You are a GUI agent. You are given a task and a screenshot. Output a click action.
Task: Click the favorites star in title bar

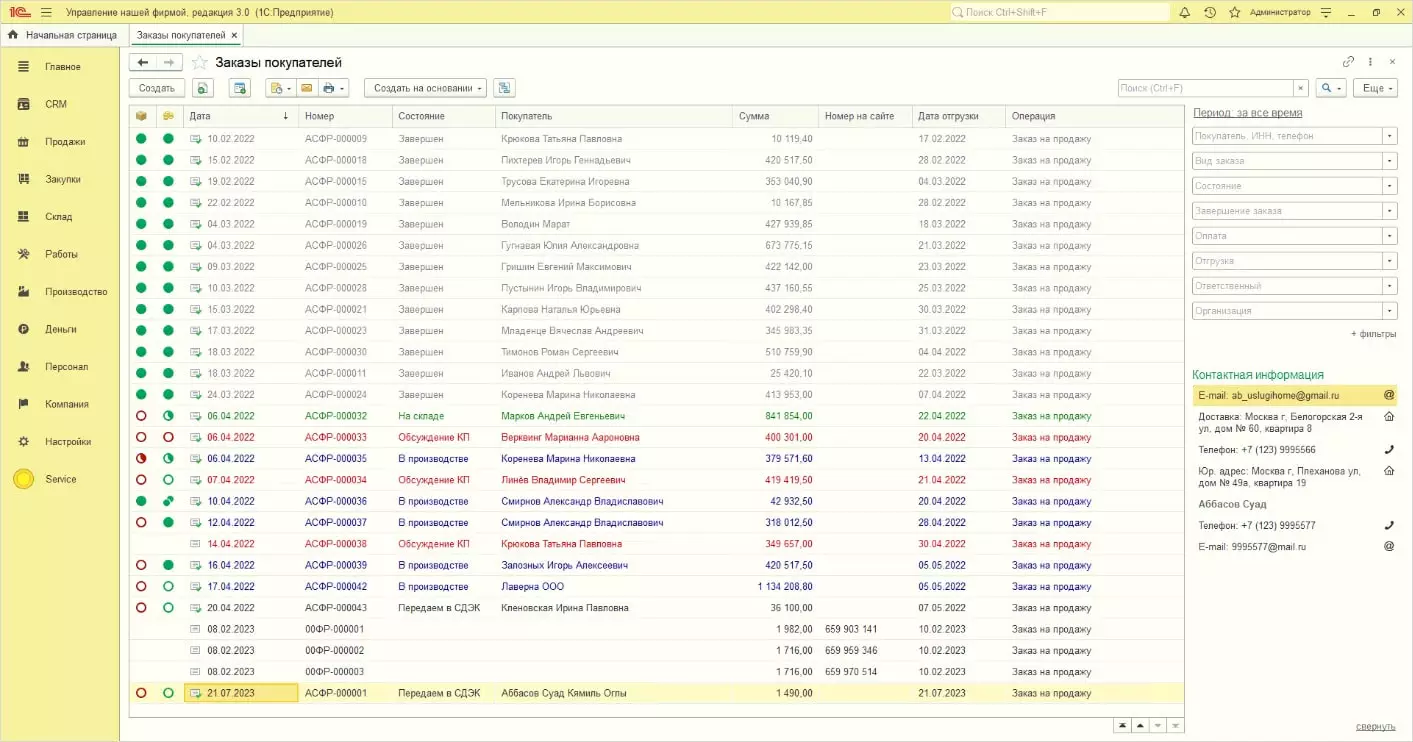click(1235, 13)
